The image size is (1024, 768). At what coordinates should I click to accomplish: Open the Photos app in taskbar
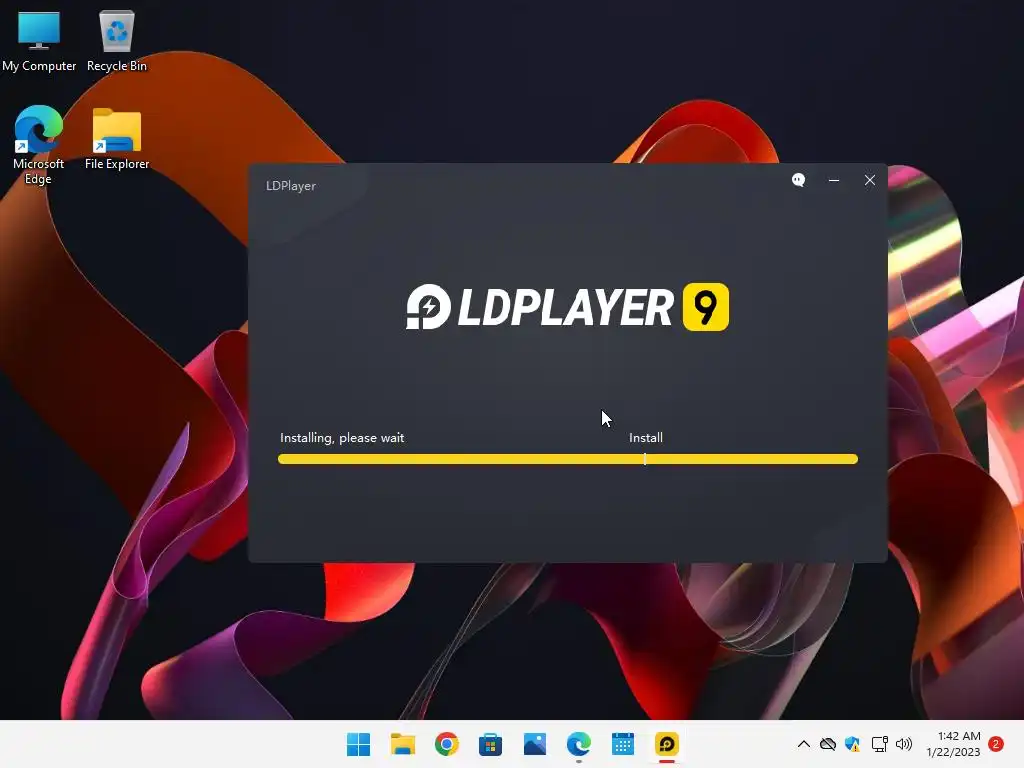point(535,744)
